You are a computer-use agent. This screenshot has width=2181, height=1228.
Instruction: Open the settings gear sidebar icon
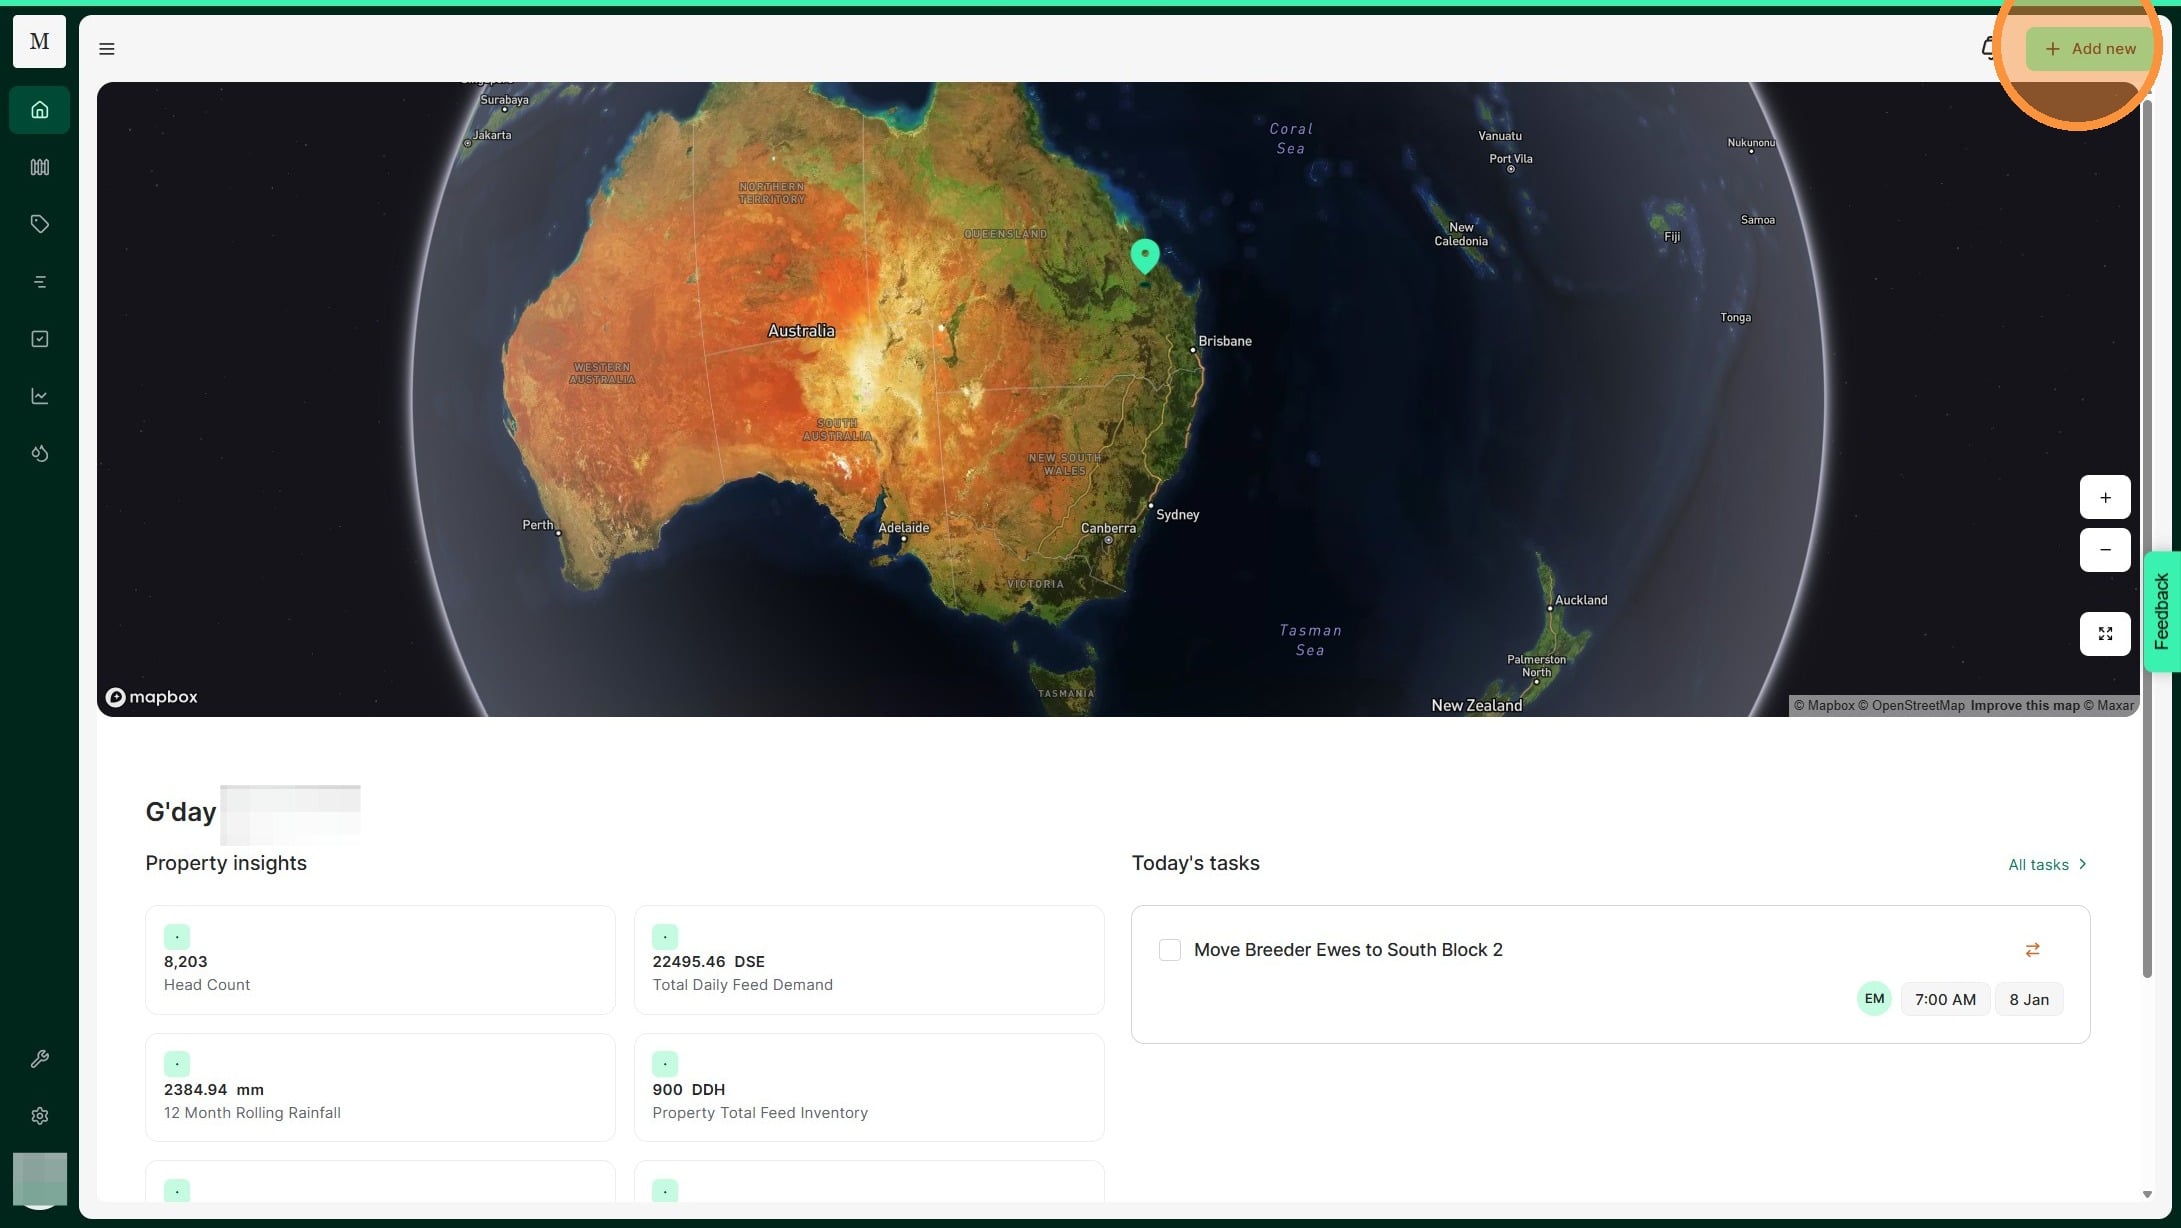(x=39, y=1116)
